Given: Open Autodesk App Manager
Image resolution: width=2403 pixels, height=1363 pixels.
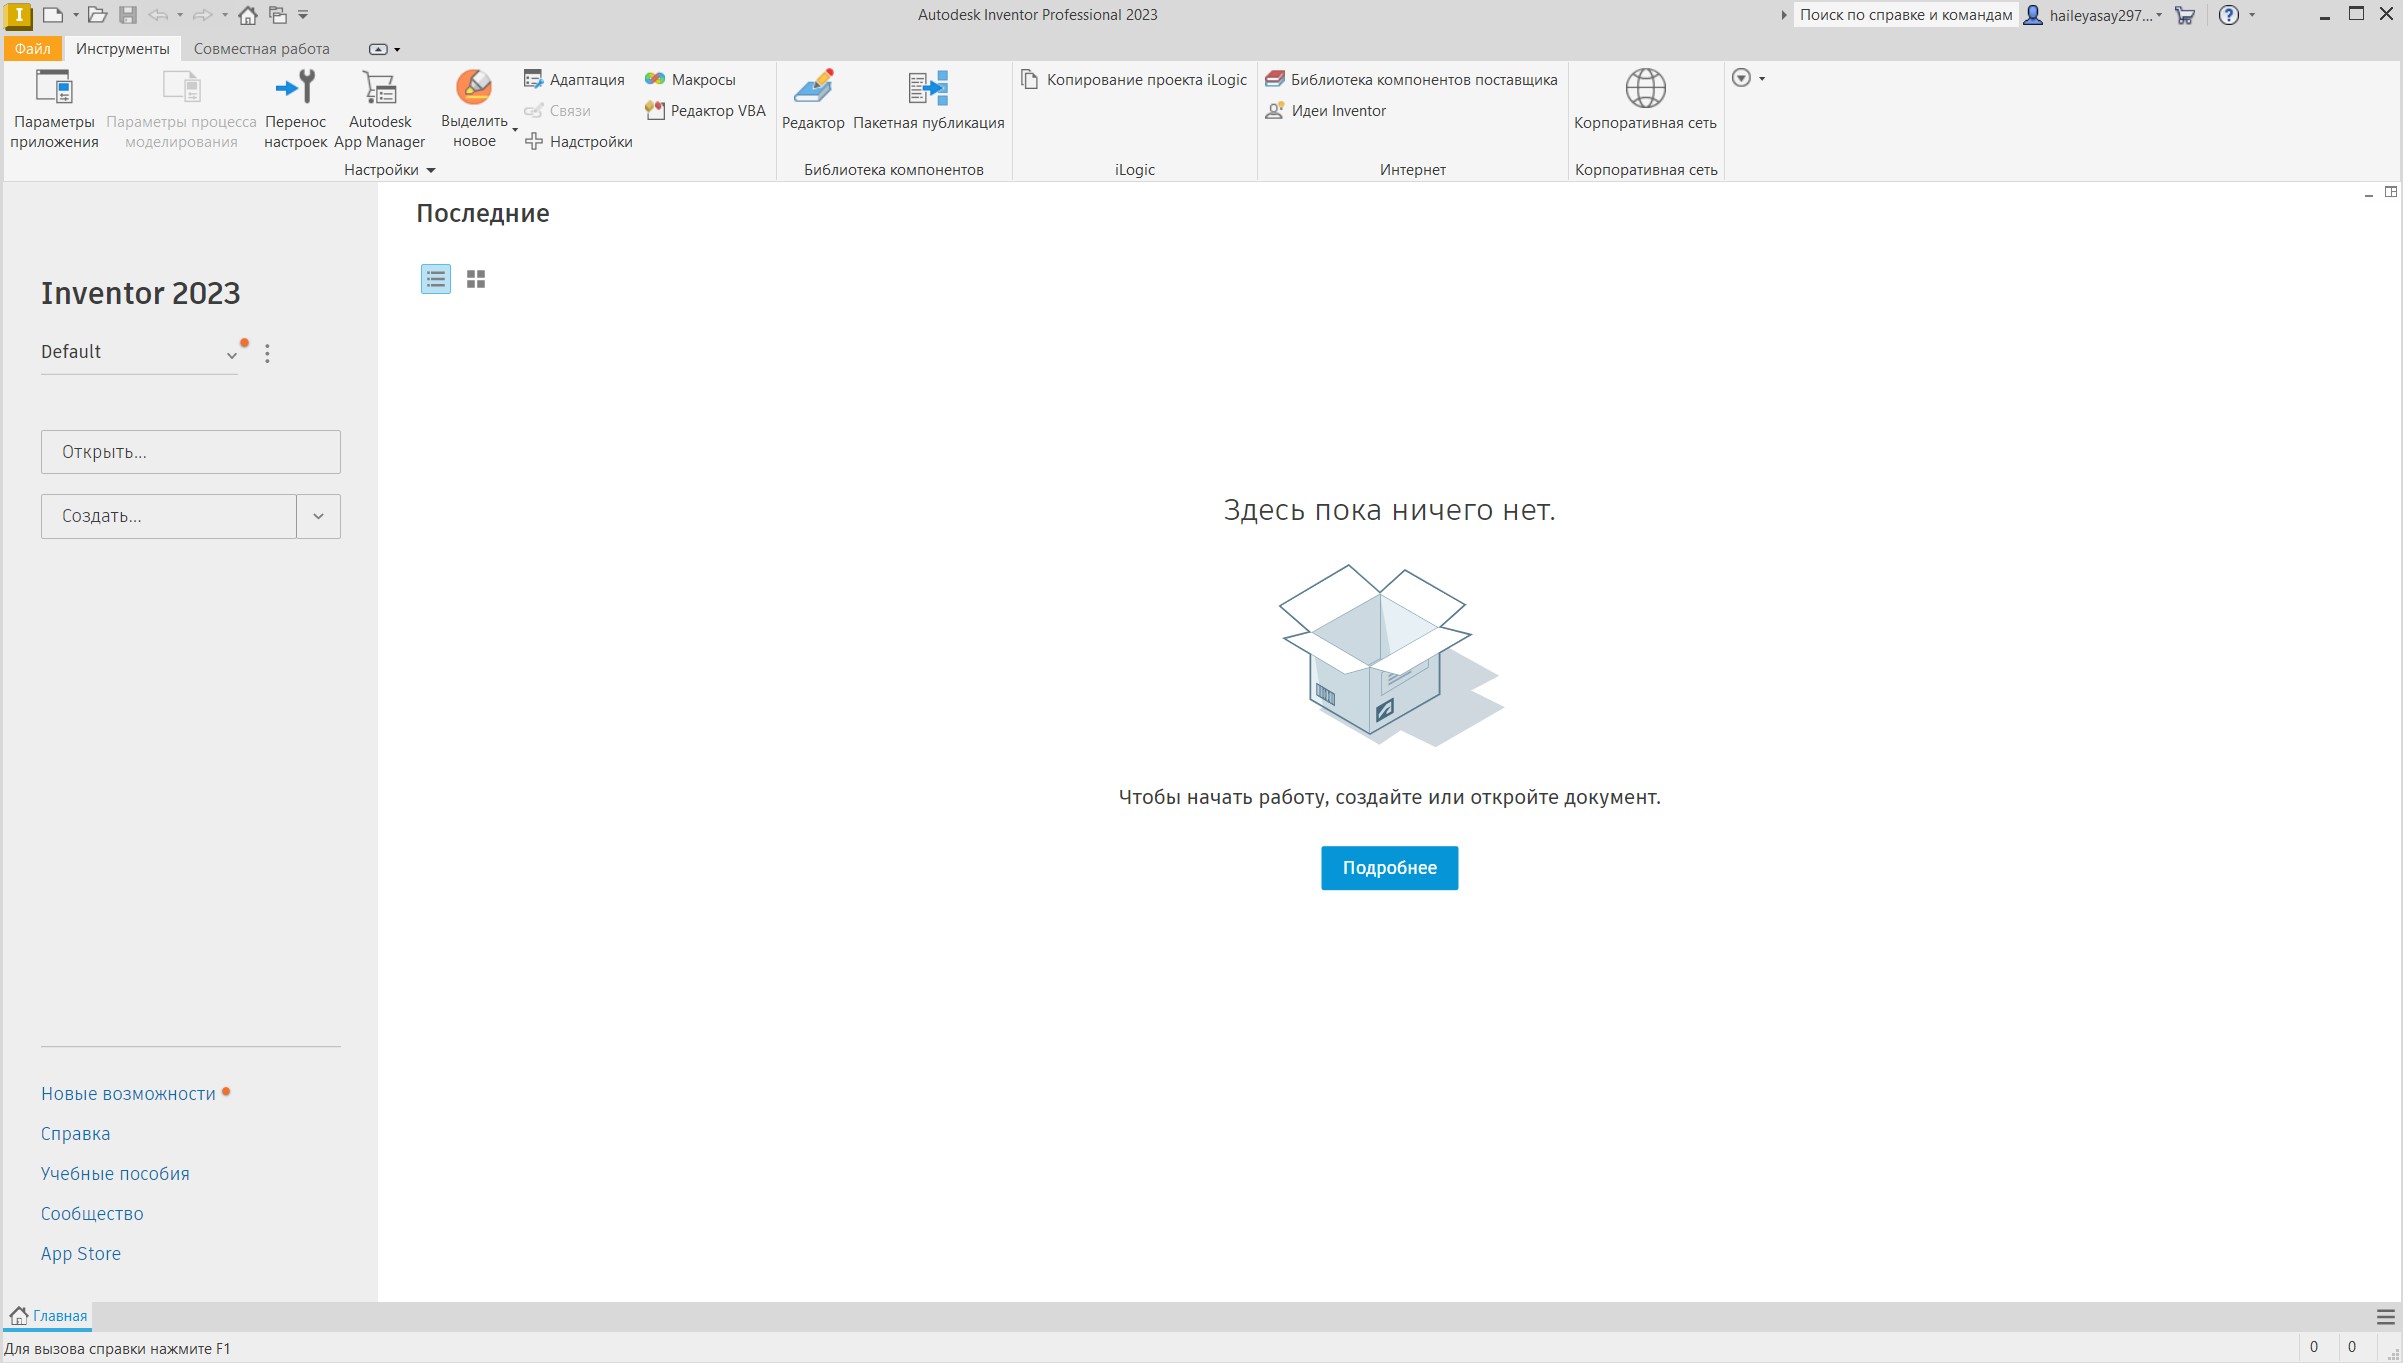Looking at the screenshot, I should (379, 109).
